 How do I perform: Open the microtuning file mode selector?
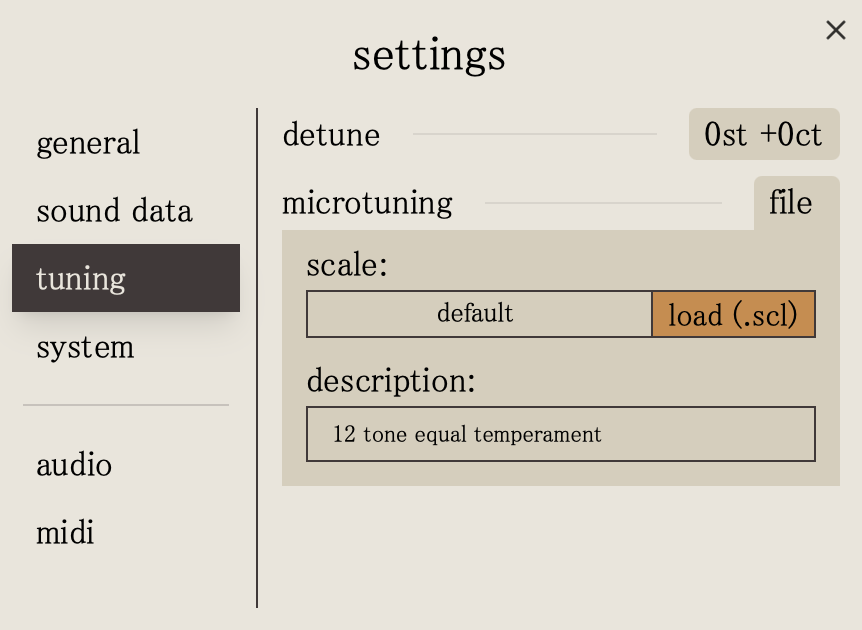click(x=790, y=203)
